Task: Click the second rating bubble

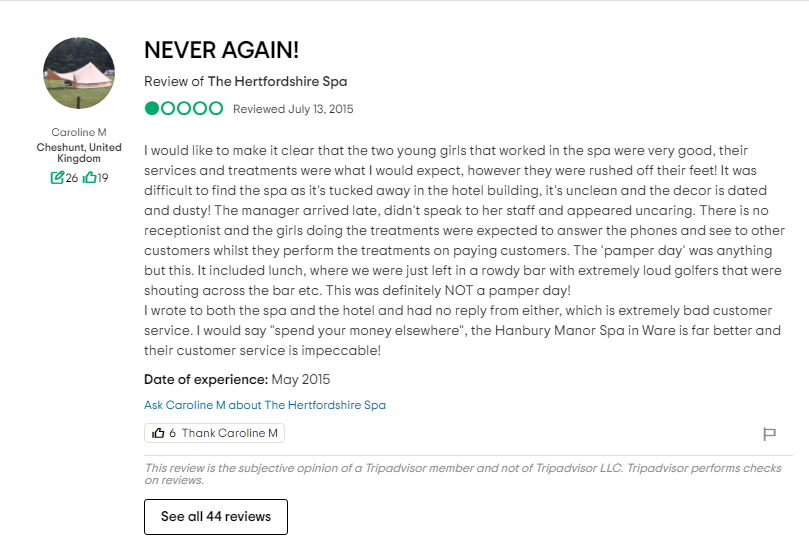Action: pos(168,108)
